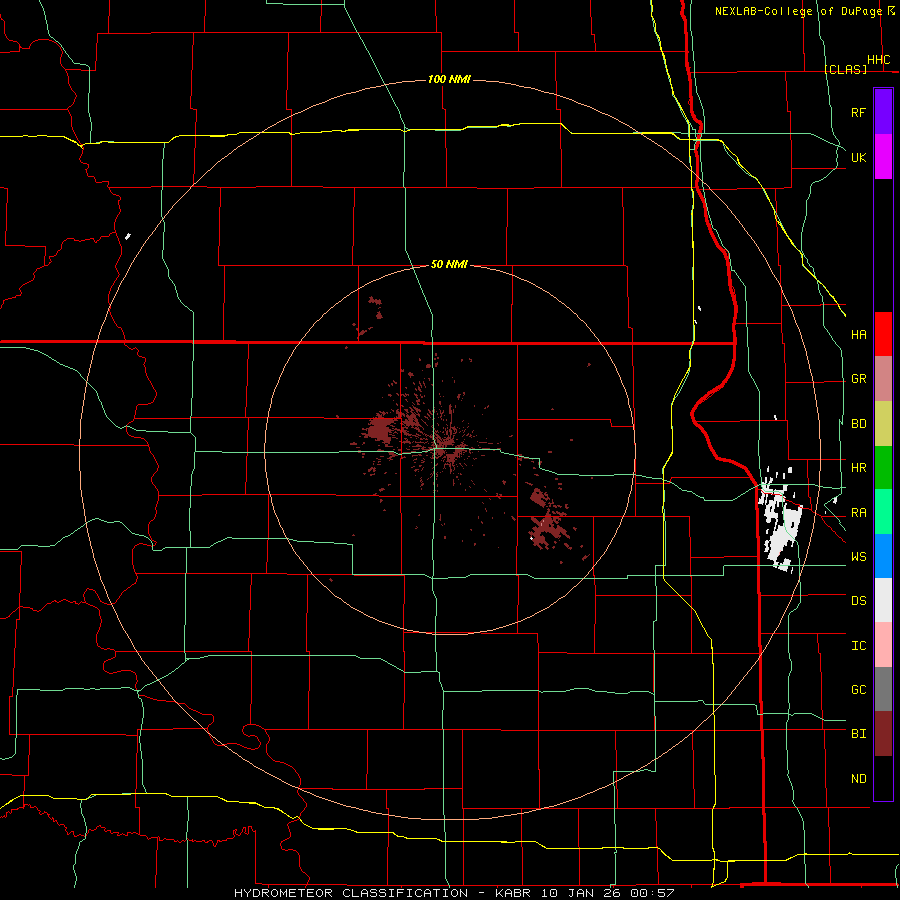Click the "RA" legend label
Screen dimensions: 900x900
tap(859, 513)
